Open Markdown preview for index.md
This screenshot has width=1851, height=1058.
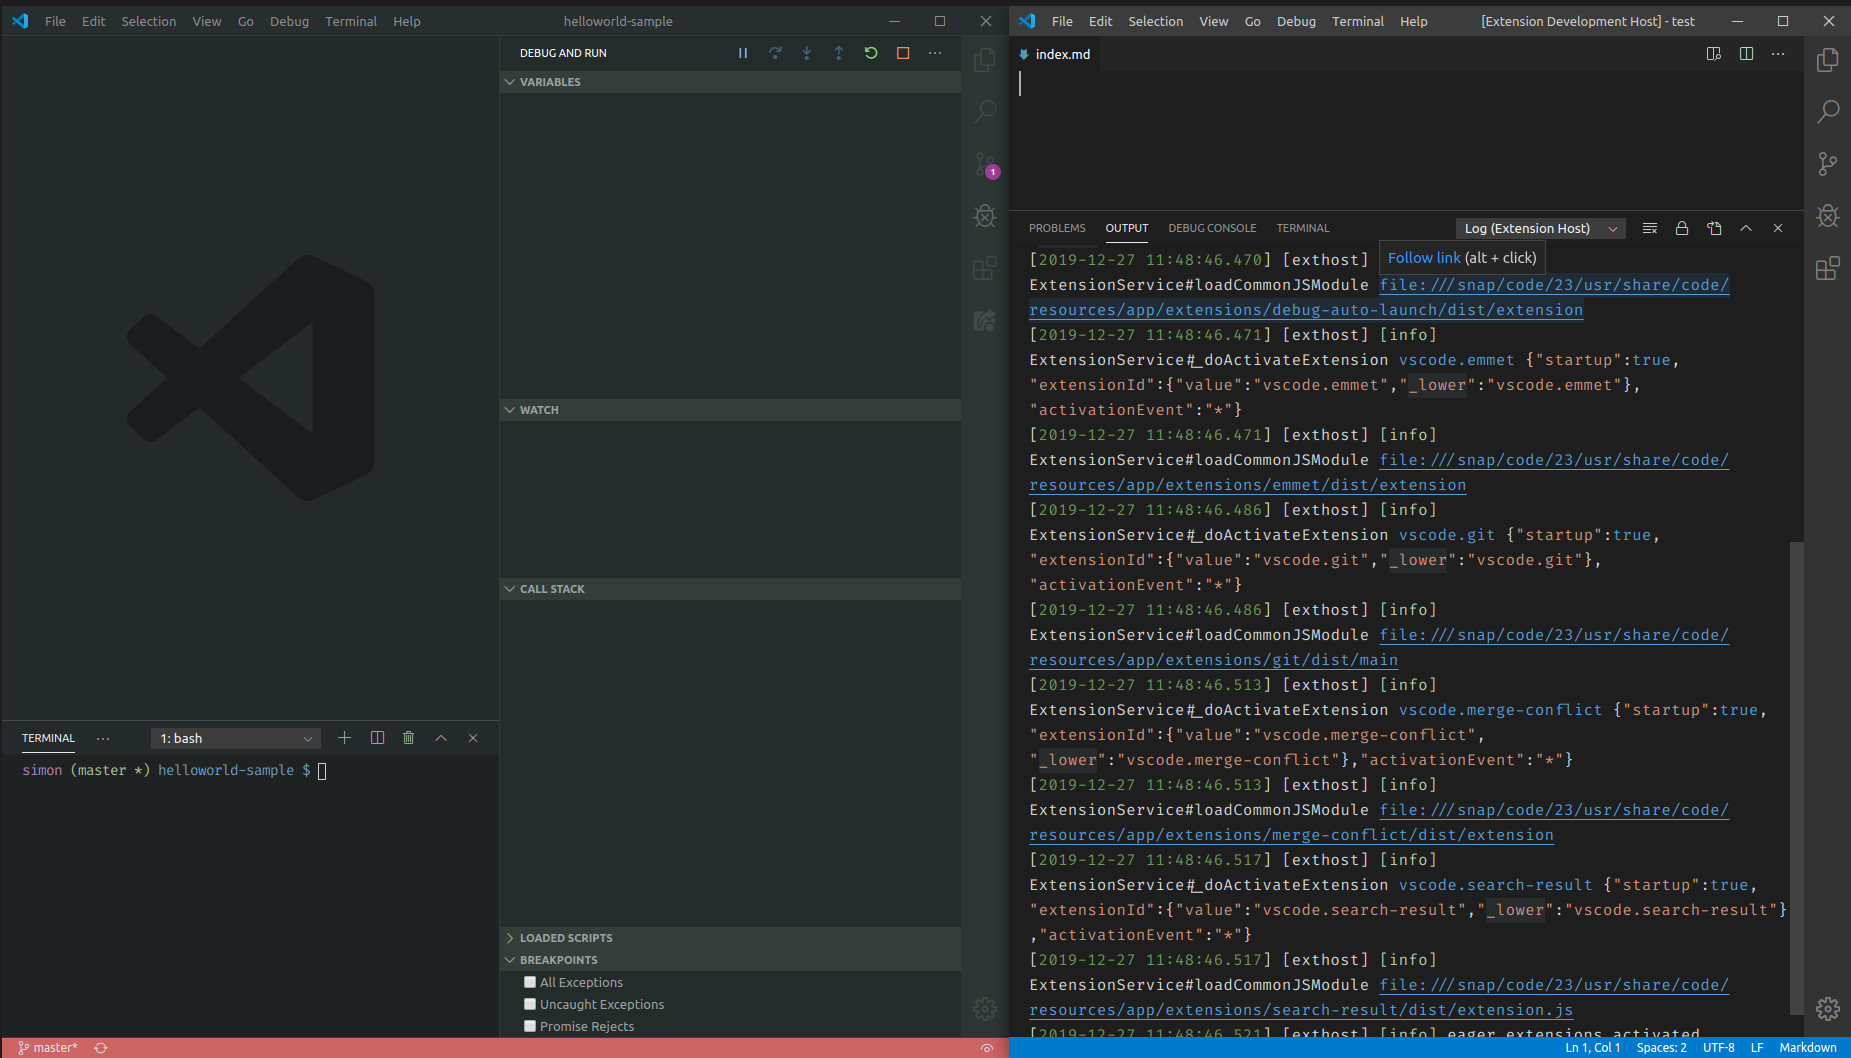point(1714,53)
